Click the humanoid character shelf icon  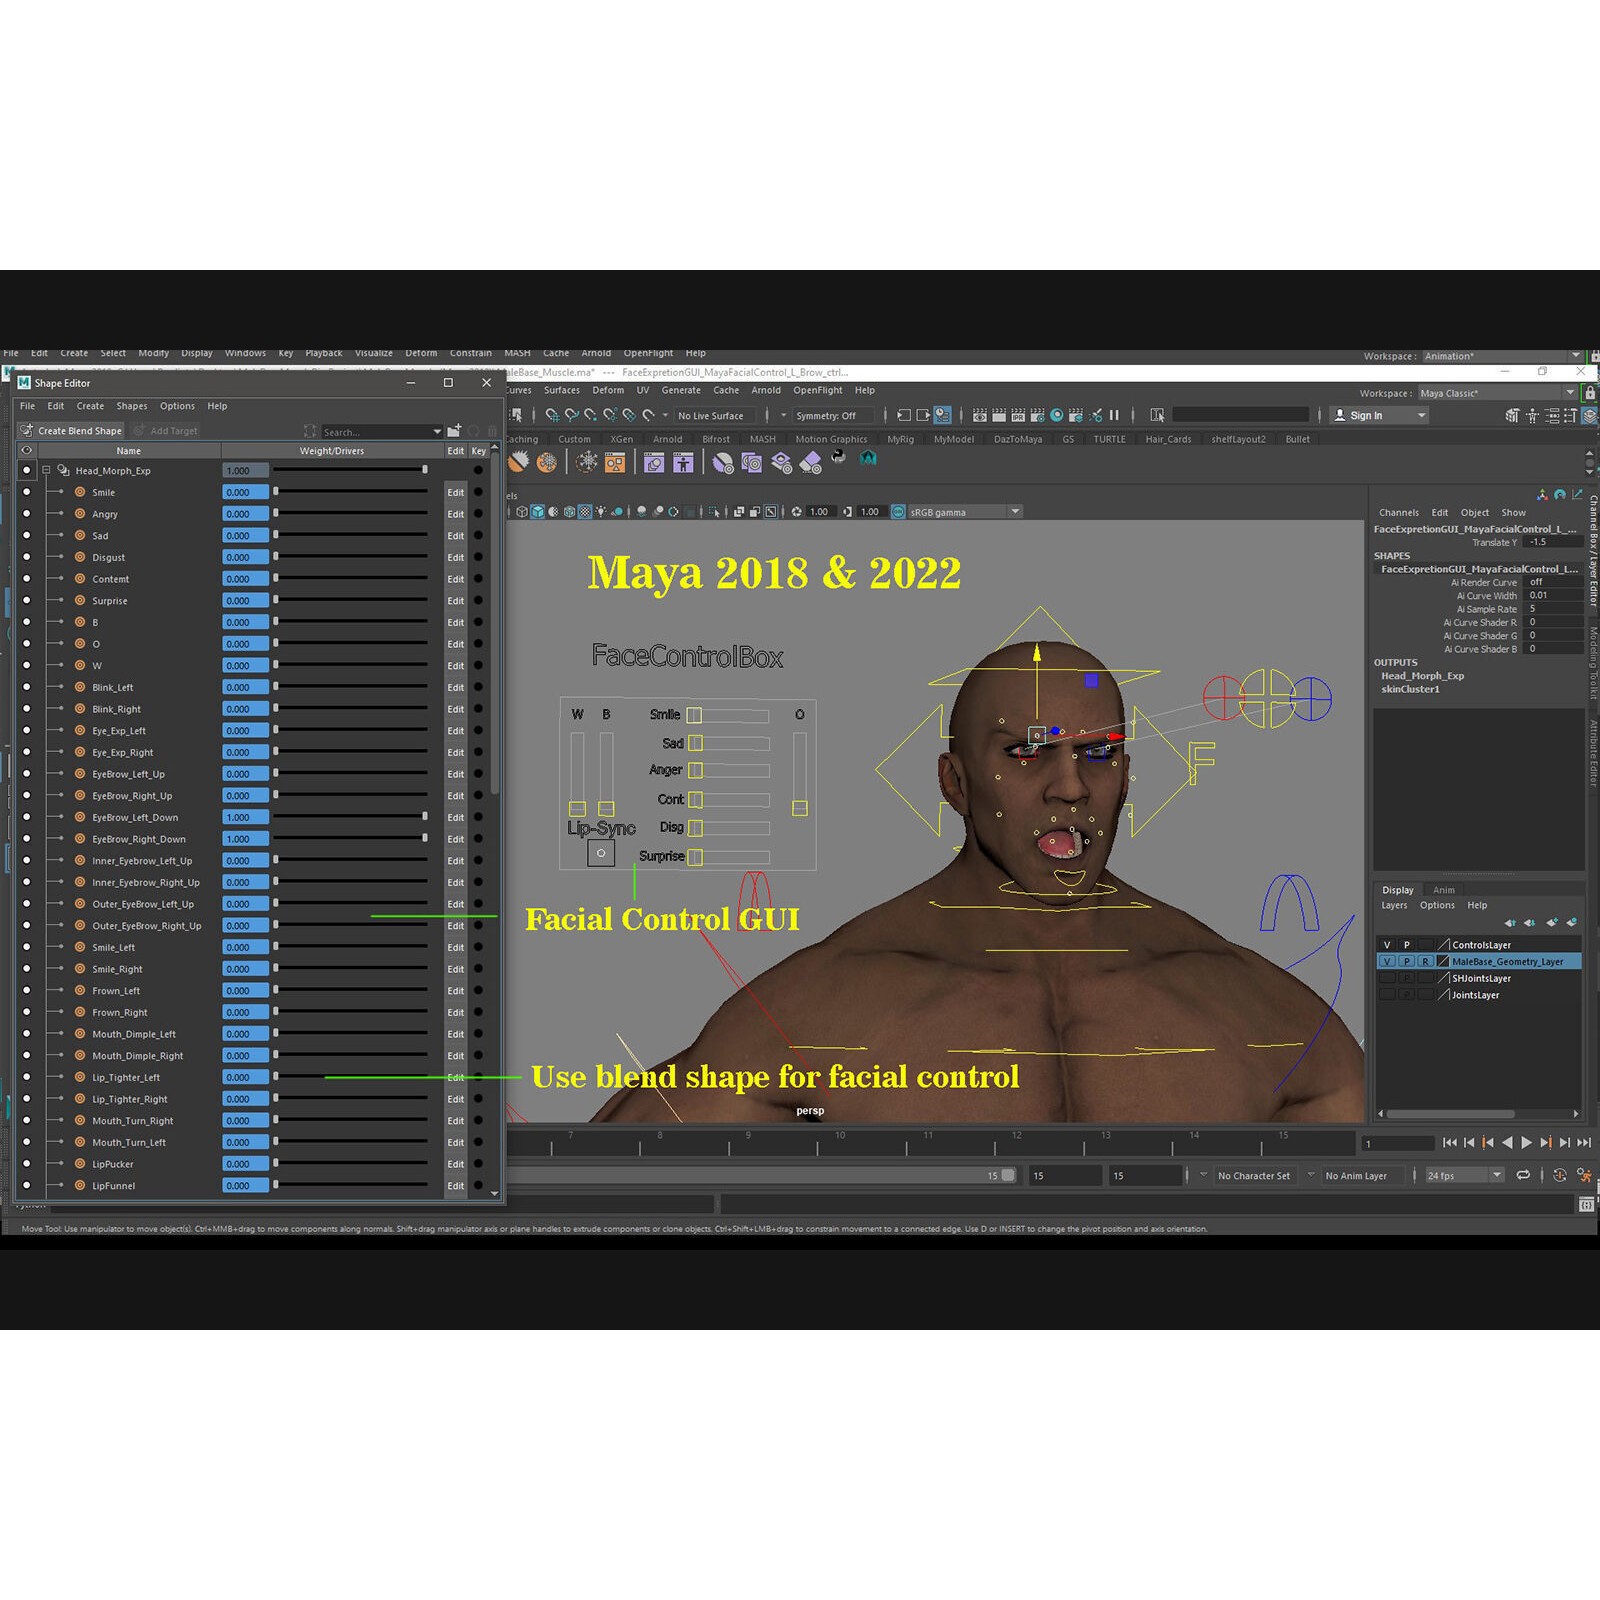click(683, 462)
